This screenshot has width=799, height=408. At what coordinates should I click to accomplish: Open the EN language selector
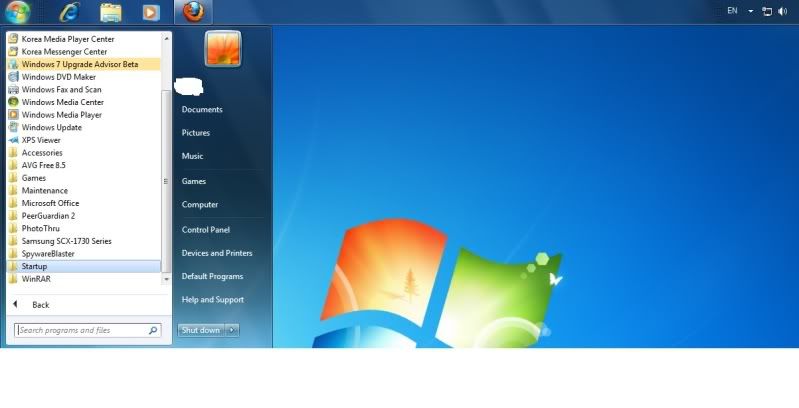click(732, 11)
